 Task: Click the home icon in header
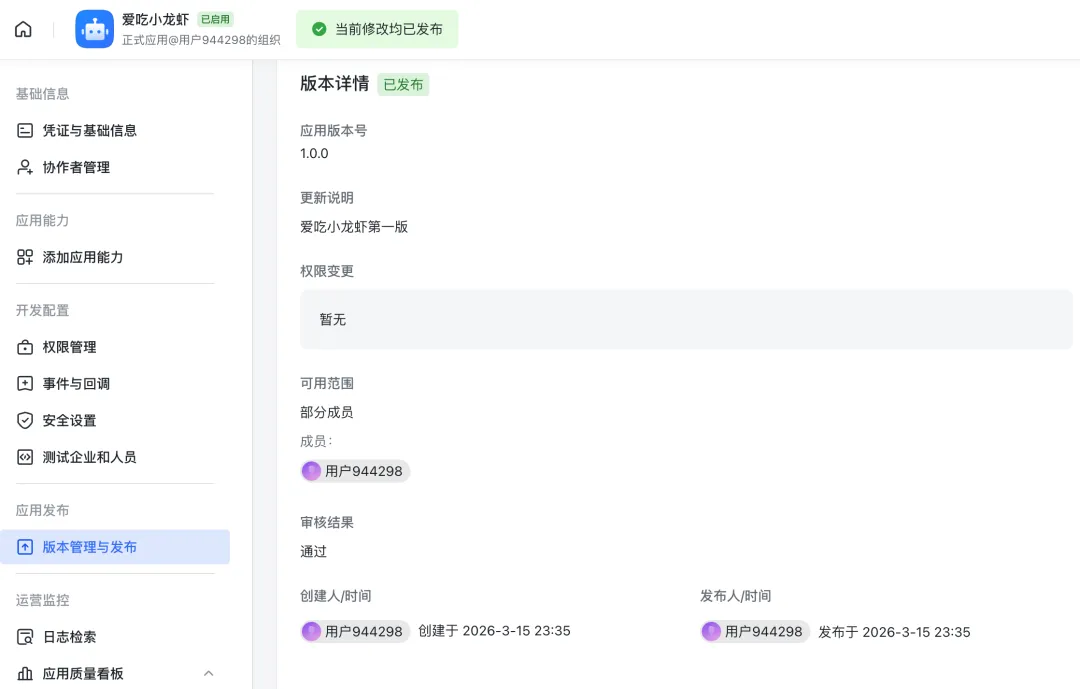[x=23, y=29]
